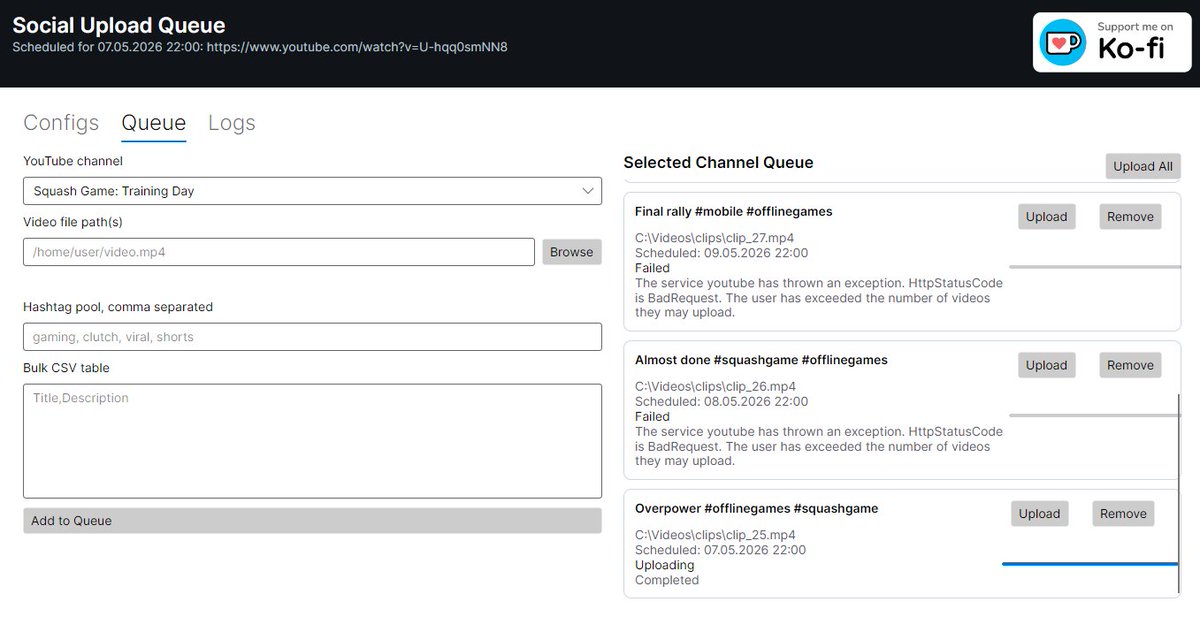Click the Browse button
The width and height of the screenshot is (1200, 617).
click(572, 252)
